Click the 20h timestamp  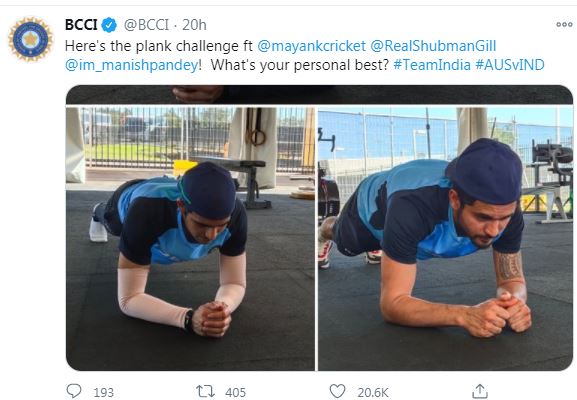(x=194, y=25)
